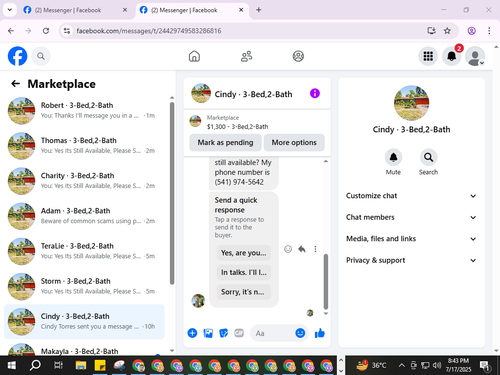
Task: Send quick response 'In talks. I'll l...'
Action: [x=244, y=272]
